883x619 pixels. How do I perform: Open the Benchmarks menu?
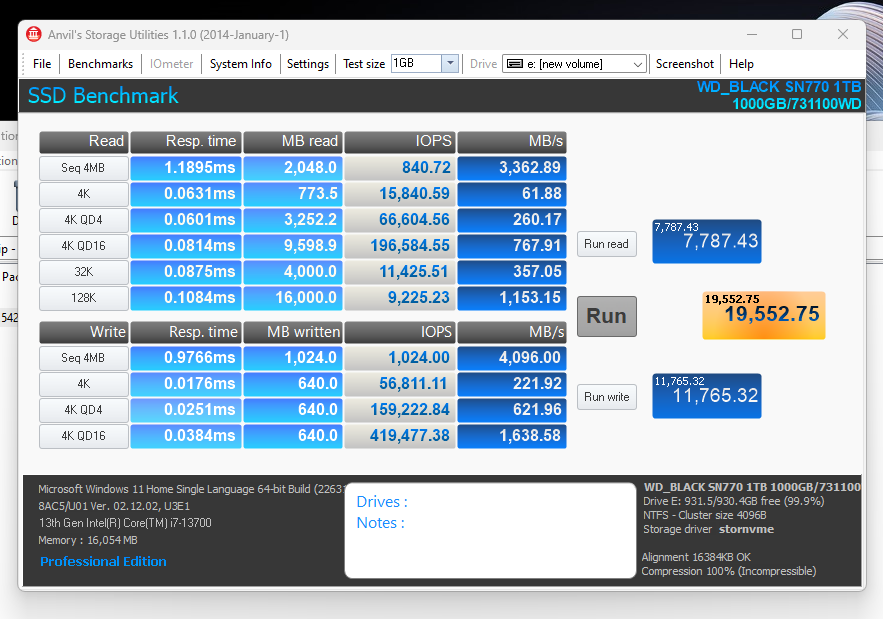click(x=100, y=64)
